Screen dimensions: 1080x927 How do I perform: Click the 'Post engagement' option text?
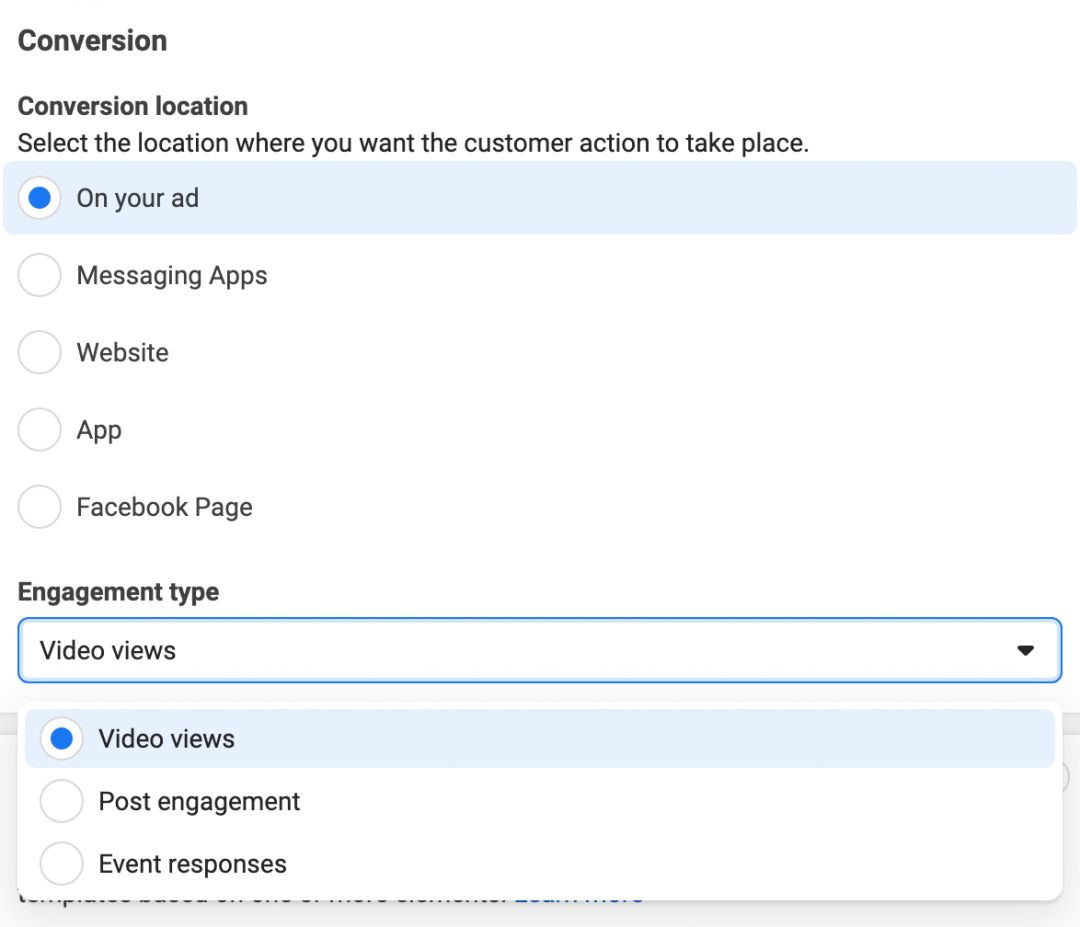click(199, 801)
